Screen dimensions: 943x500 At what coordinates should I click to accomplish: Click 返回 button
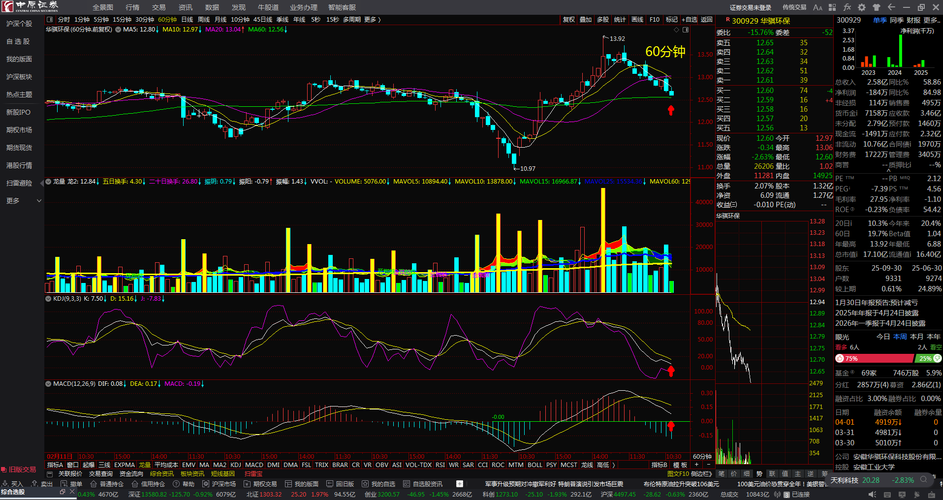(x=707, y=19)
